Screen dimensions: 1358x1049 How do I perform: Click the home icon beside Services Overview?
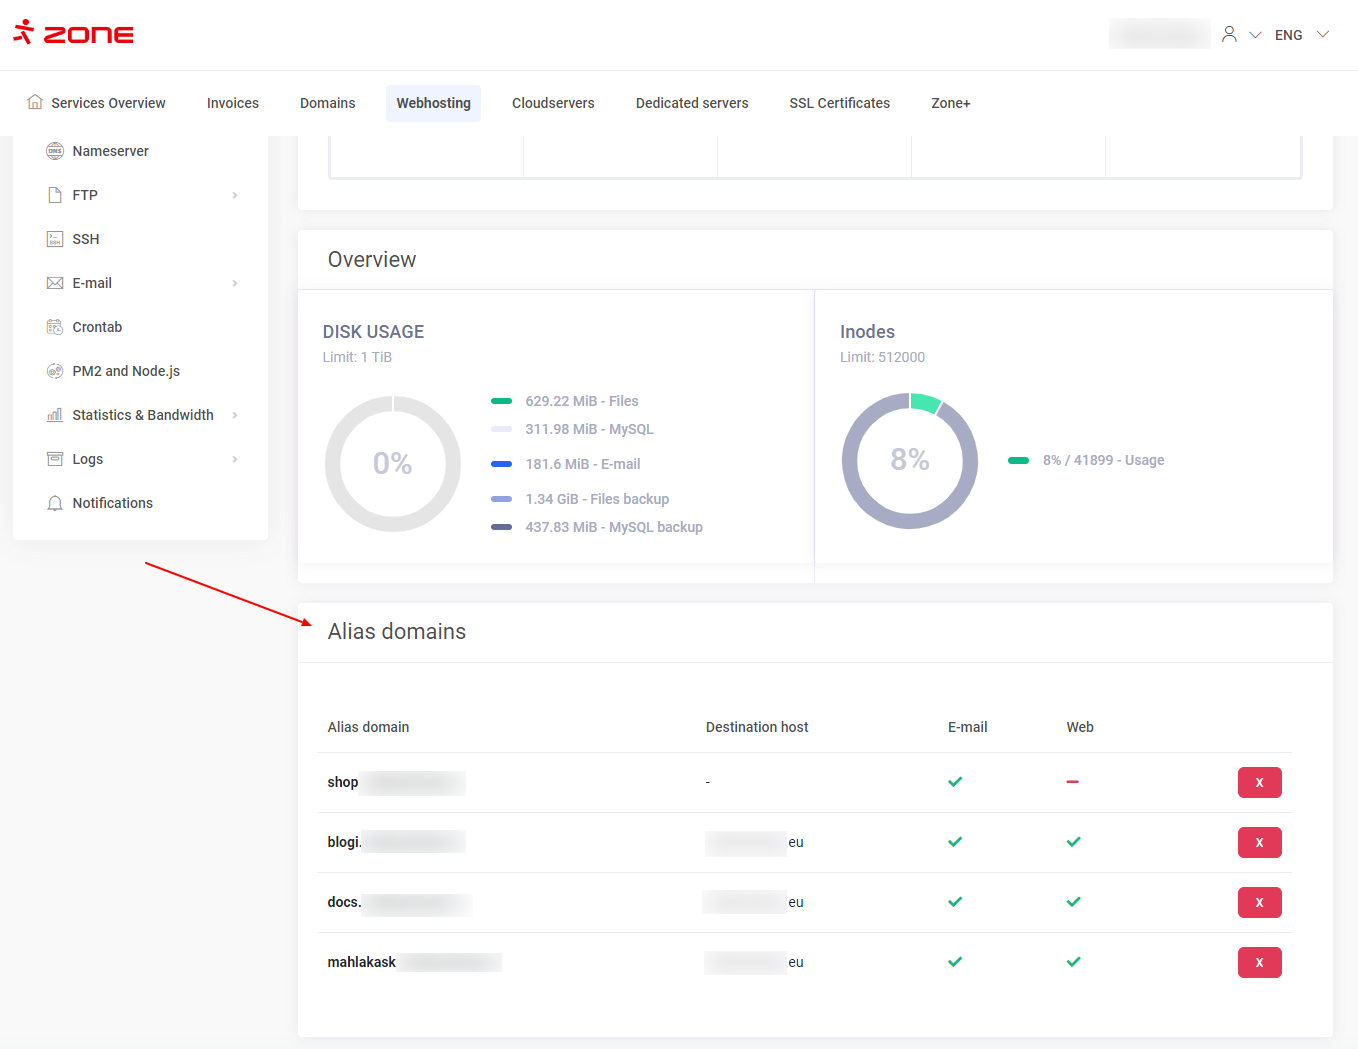click(x=35, y=102)
